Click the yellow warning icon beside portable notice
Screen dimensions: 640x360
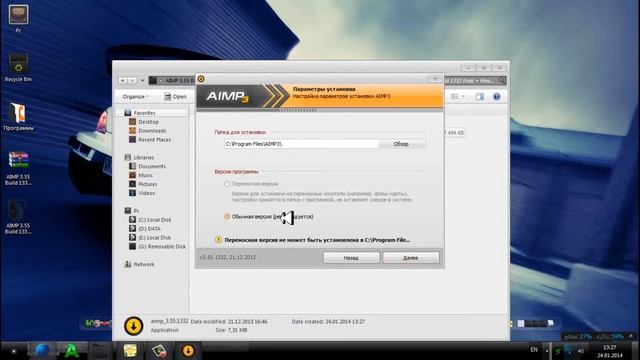(218, 240)
